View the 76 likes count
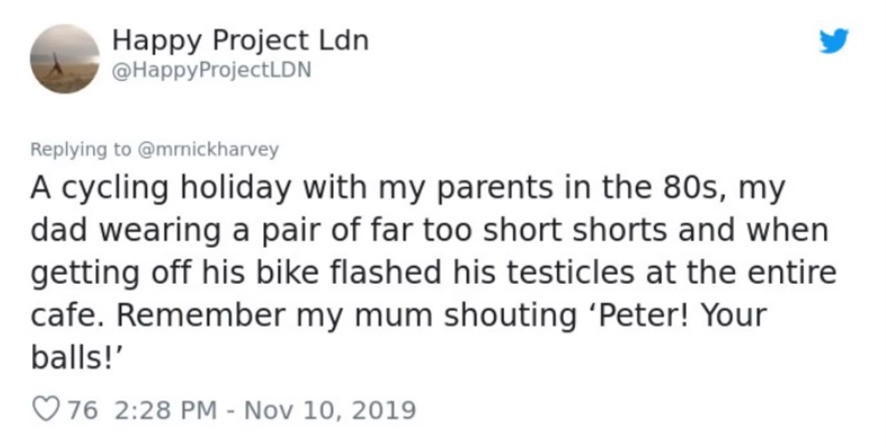The height and width of the screenshot is (448, 886). [x=82, y=410]
